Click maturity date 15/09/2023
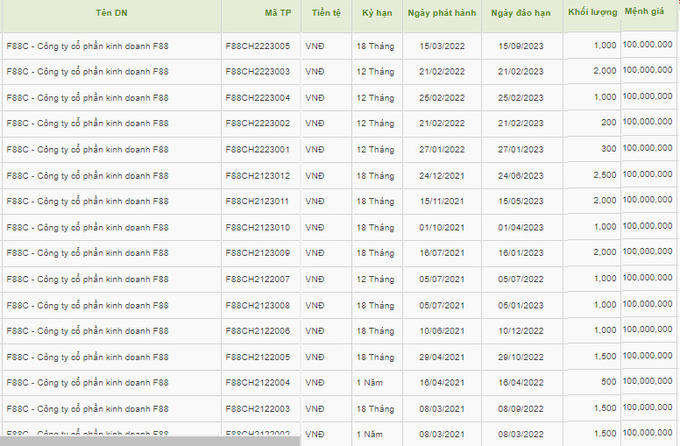 521,46
